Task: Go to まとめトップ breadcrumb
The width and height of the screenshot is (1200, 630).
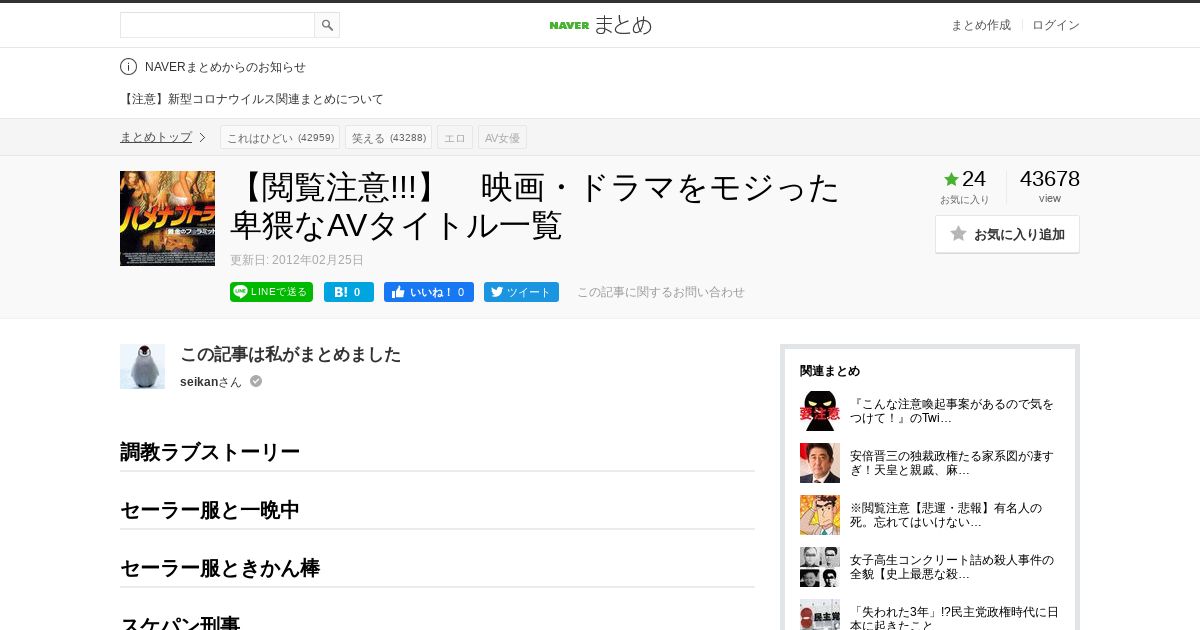Action: [x=156, y=137]
